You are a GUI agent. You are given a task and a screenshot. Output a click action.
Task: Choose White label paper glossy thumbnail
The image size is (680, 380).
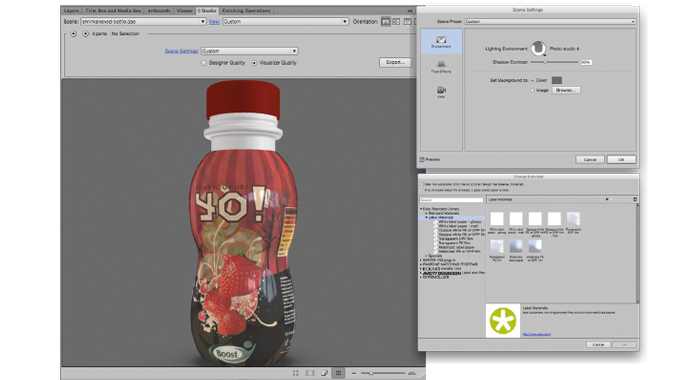(x=497, y=219)
